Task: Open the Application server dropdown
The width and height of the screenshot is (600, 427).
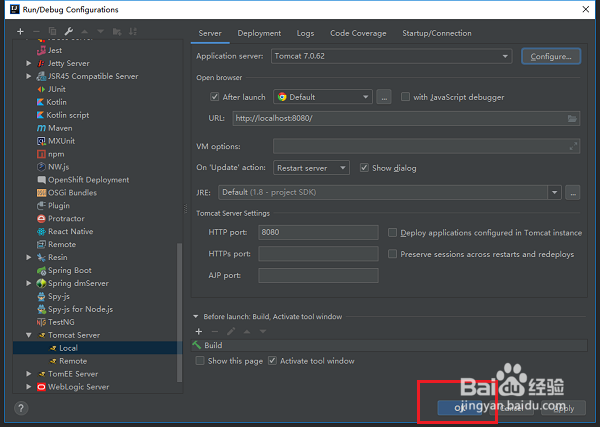Action: pos(391,56)
